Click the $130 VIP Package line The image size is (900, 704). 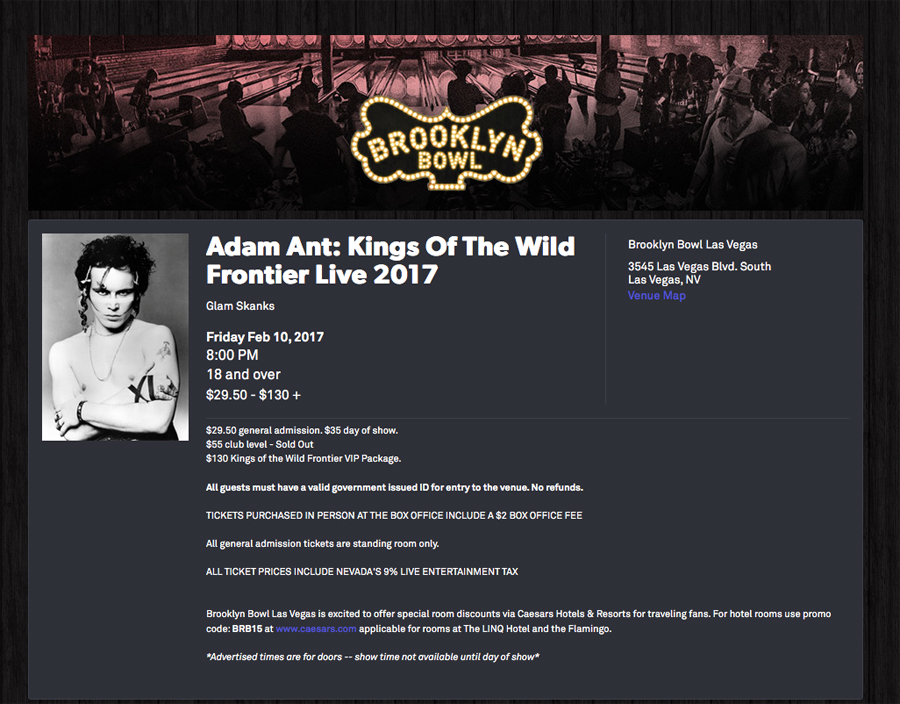point(303,458)
